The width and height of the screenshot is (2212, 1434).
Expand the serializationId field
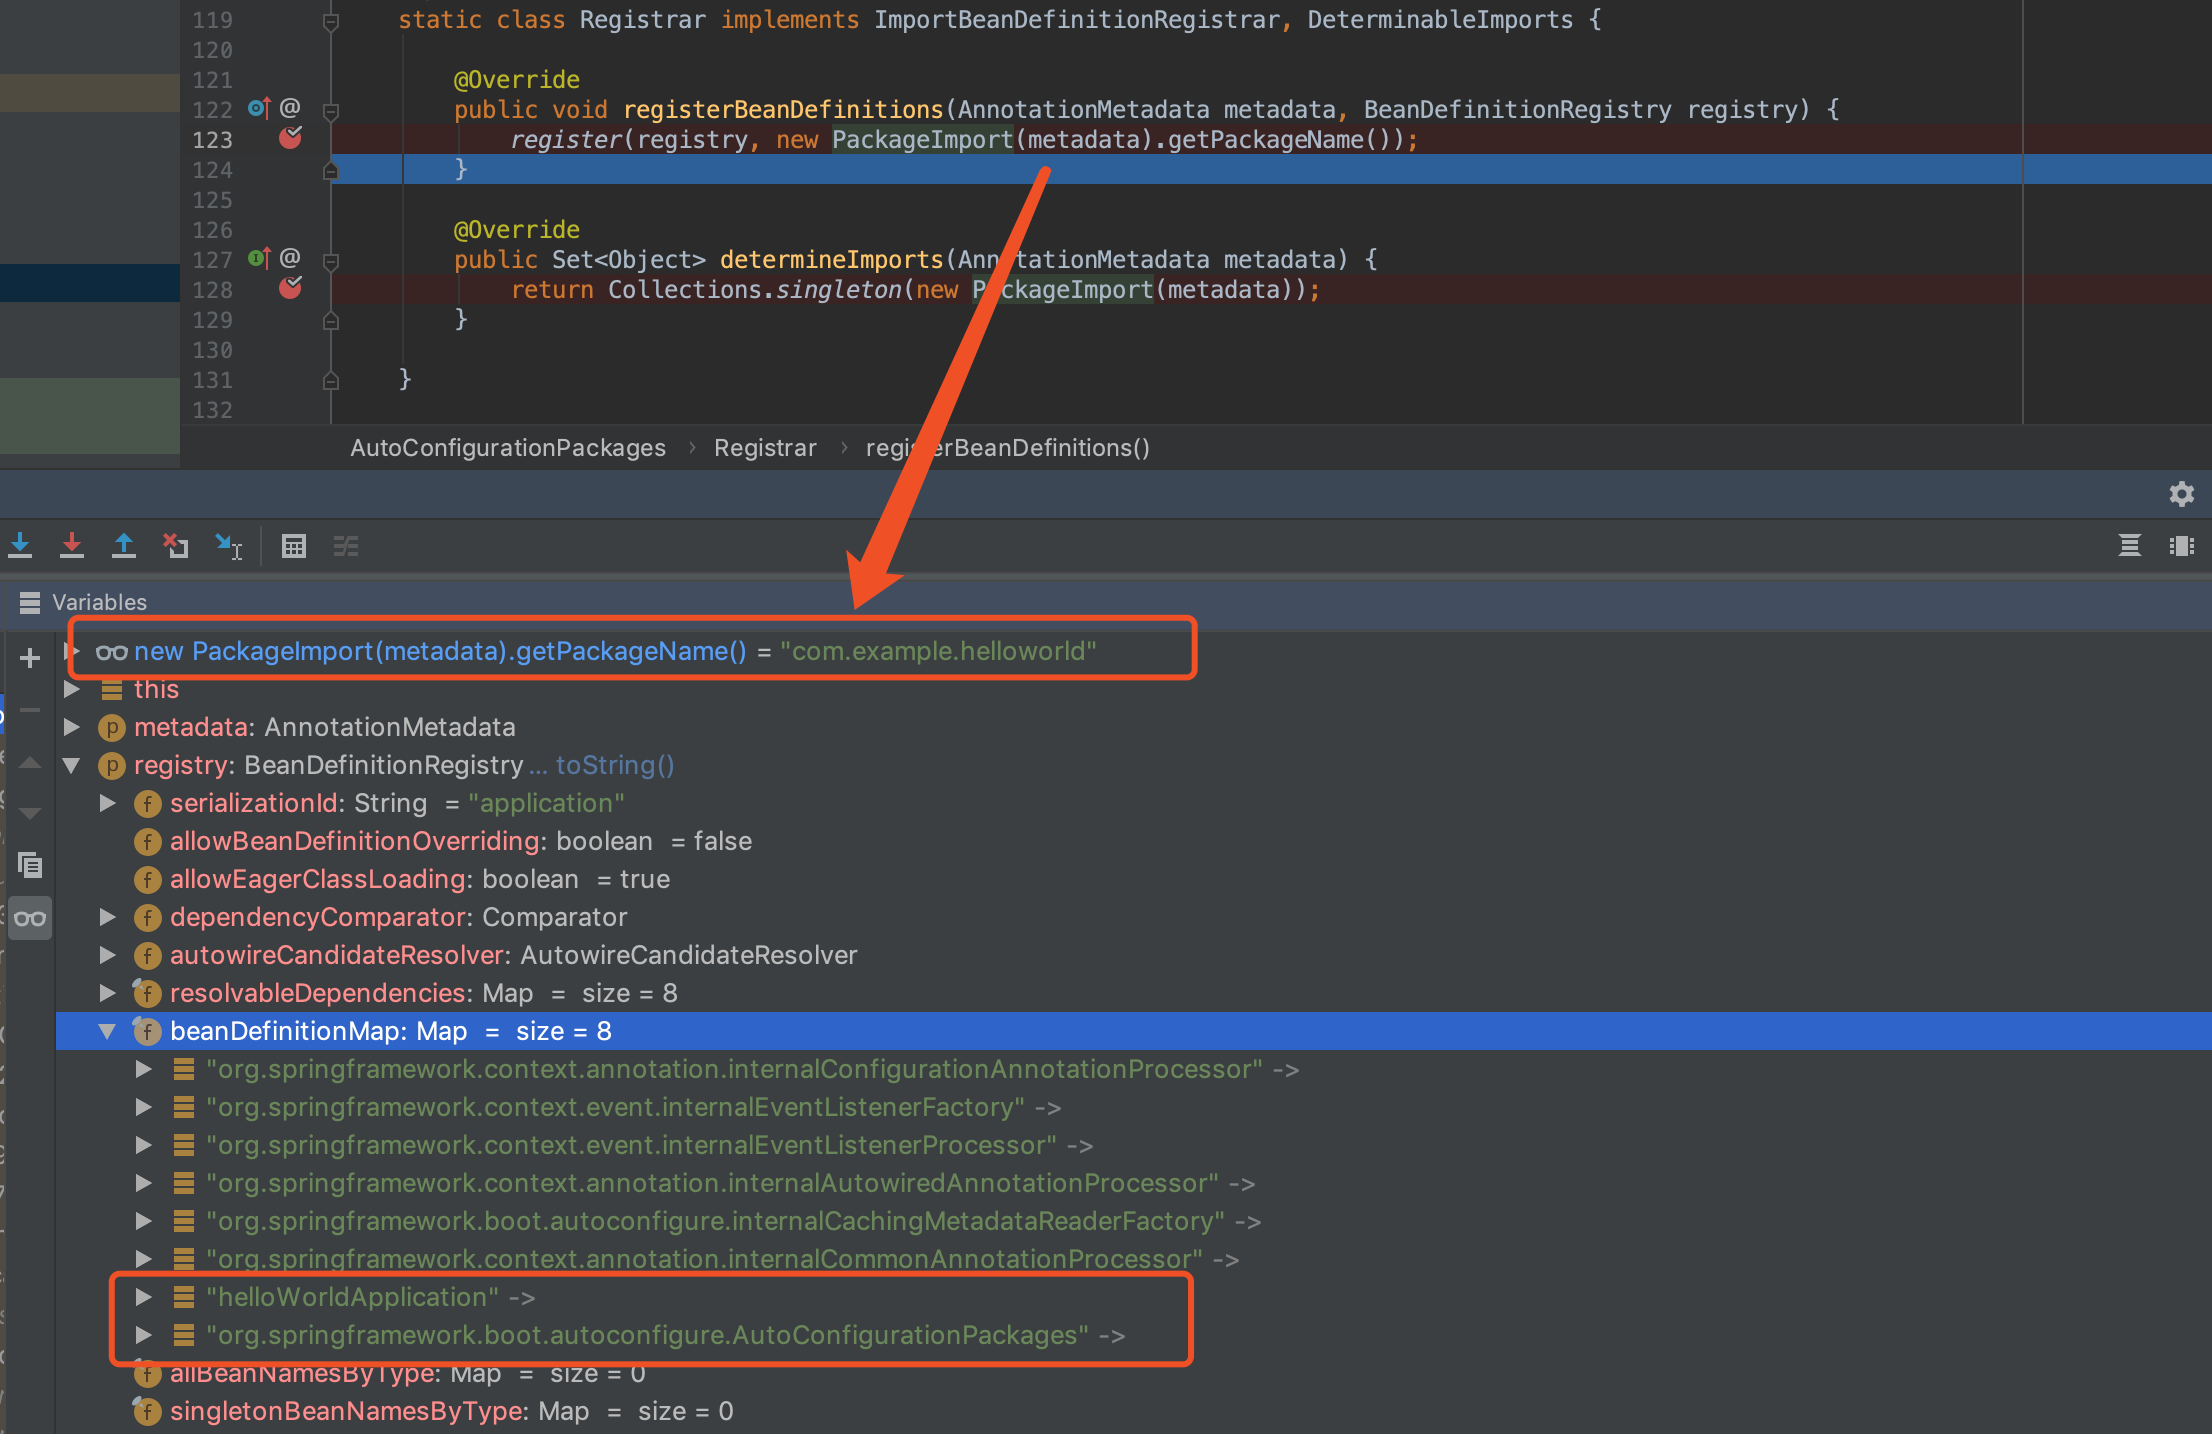point(107,803)
